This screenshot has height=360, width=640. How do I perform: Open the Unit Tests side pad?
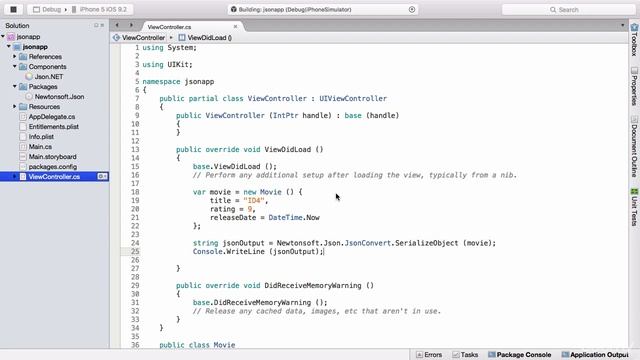tap(634, 207)
